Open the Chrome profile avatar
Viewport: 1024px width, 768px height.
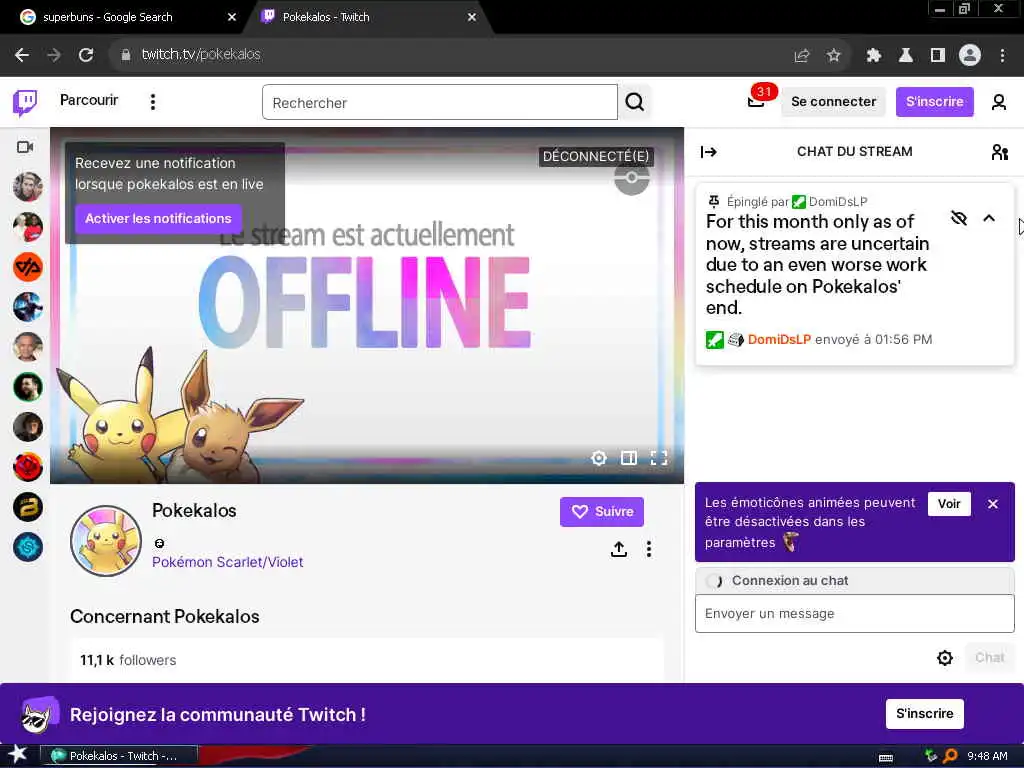pyautogui.click(x=969, y=56)
